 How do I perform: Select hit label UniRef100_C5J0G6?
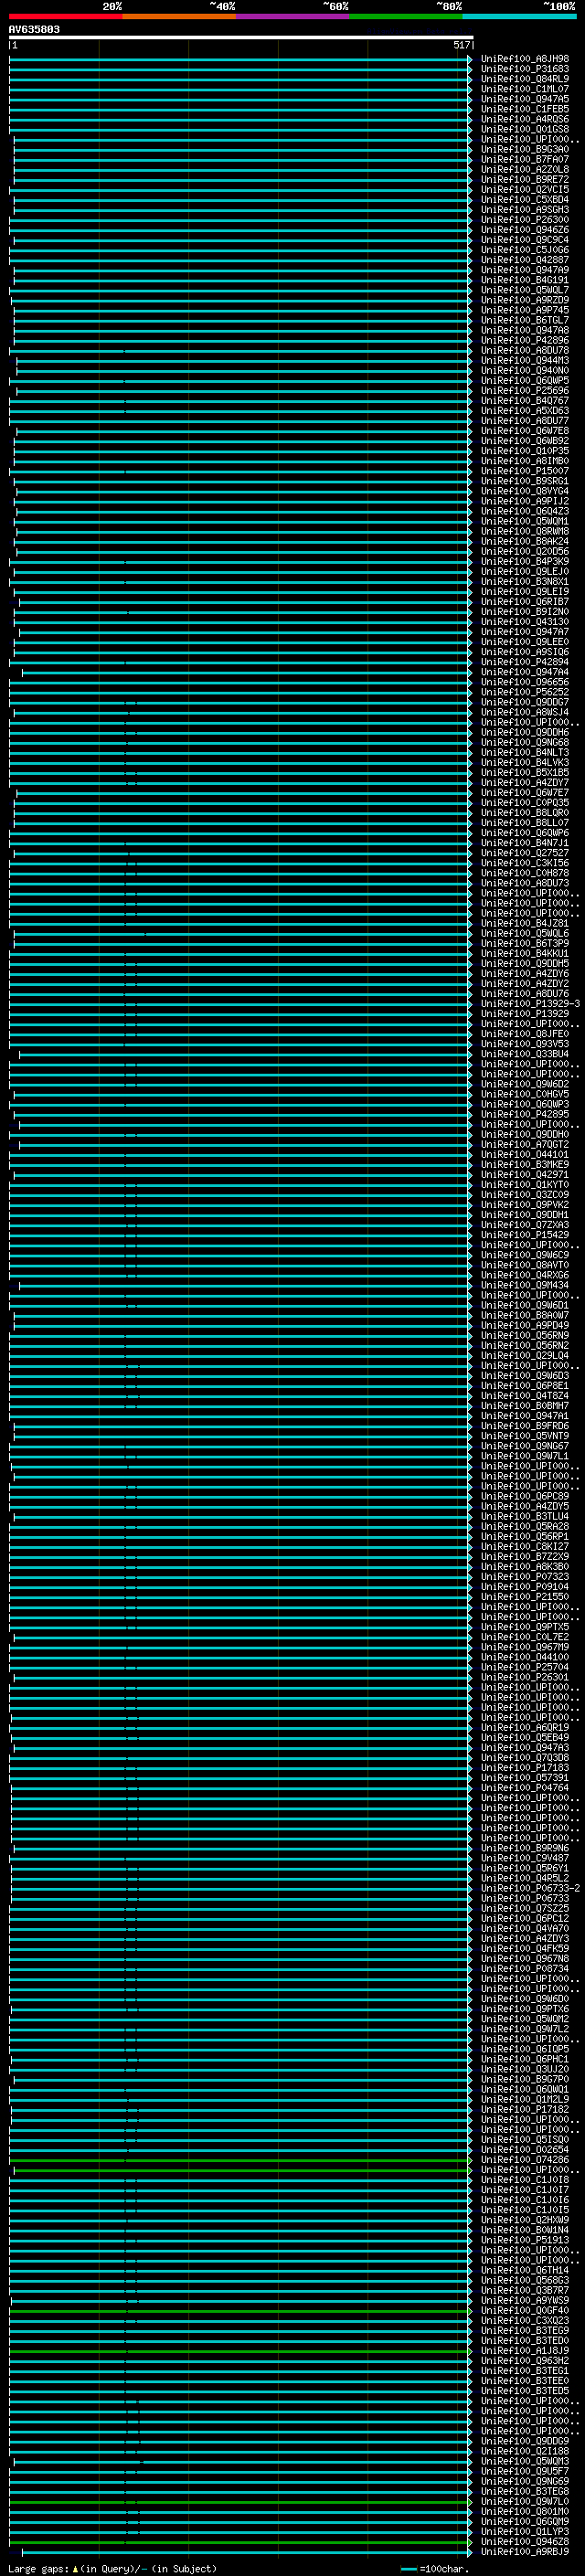524,250
